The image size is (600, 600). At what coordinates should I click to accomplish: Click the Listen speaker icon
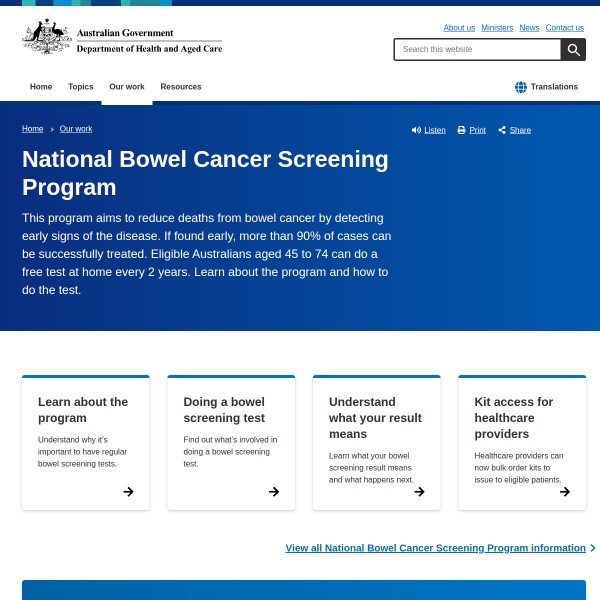[x=416, y=130]
